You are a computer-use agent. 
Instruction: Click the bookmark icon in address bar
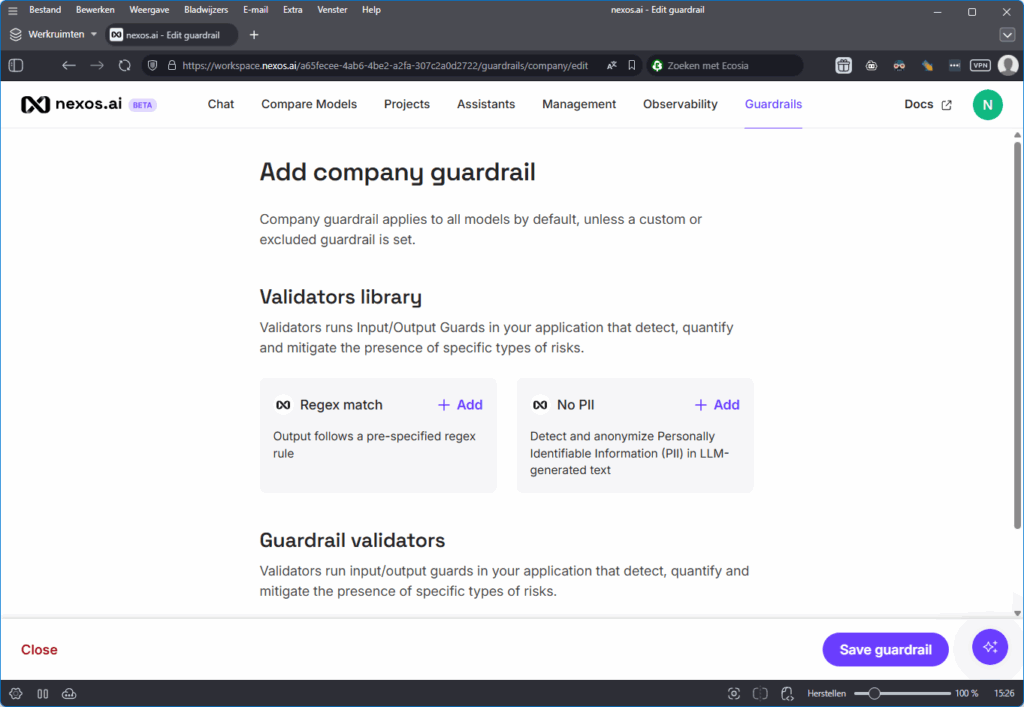[632, 65]
